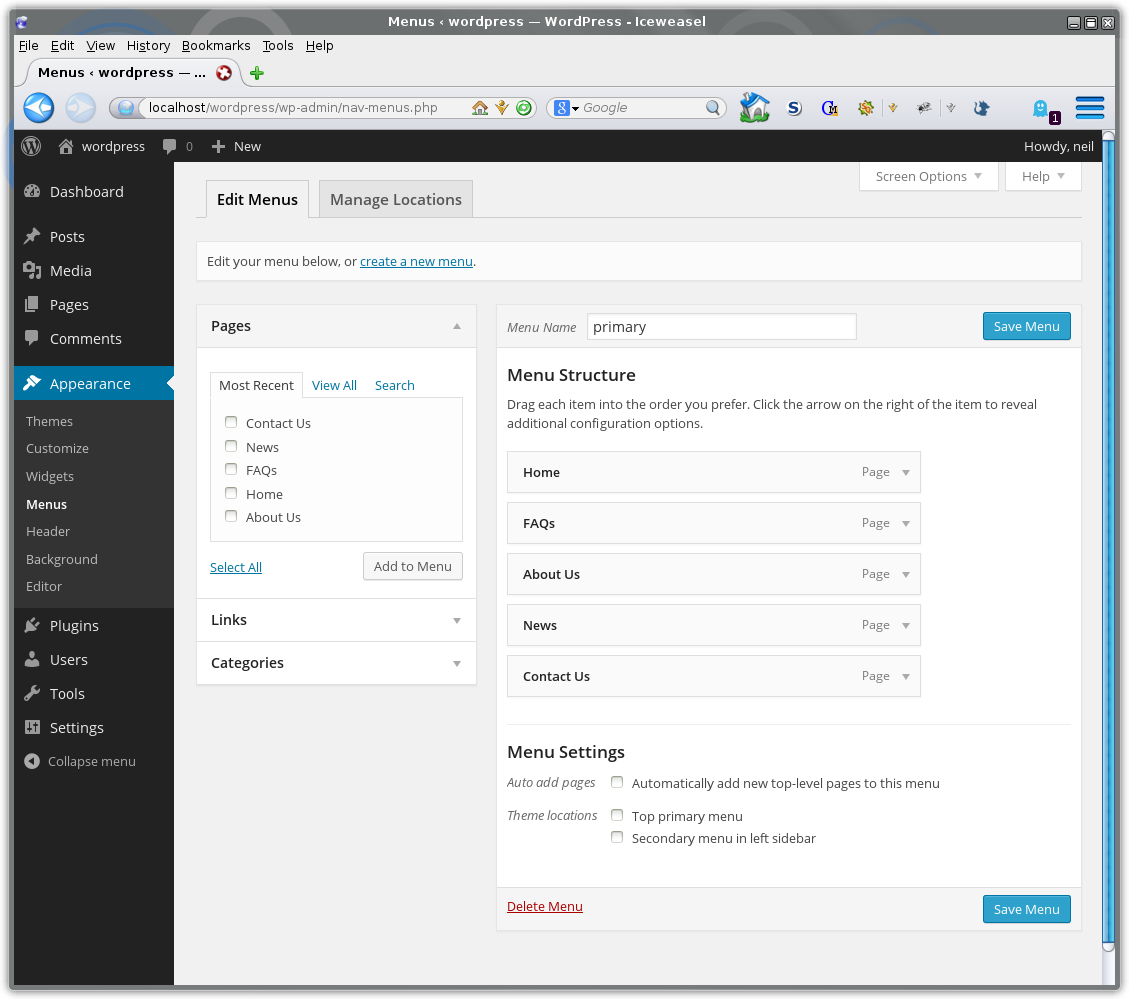
Task: Open the Help dropdown tab
Action: tap(1043, 176)
